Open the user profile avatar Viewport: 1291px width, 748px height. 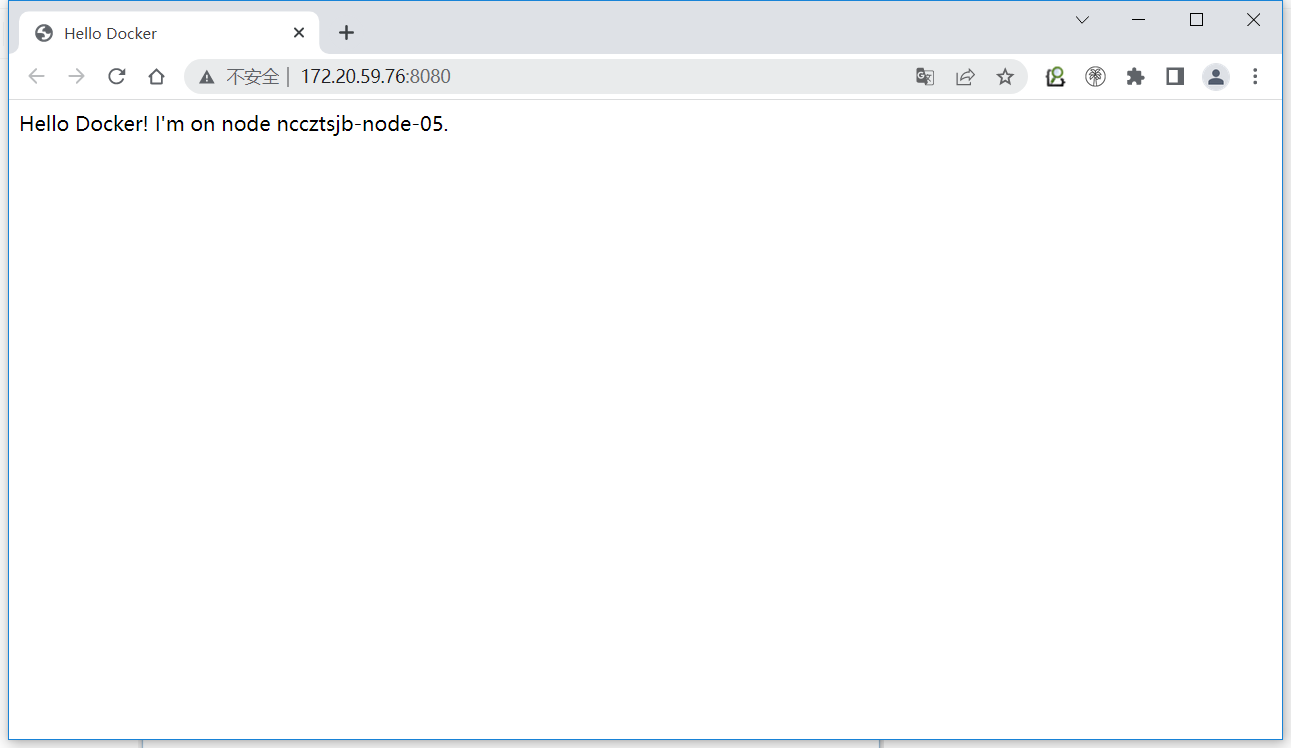(1215, 77)
